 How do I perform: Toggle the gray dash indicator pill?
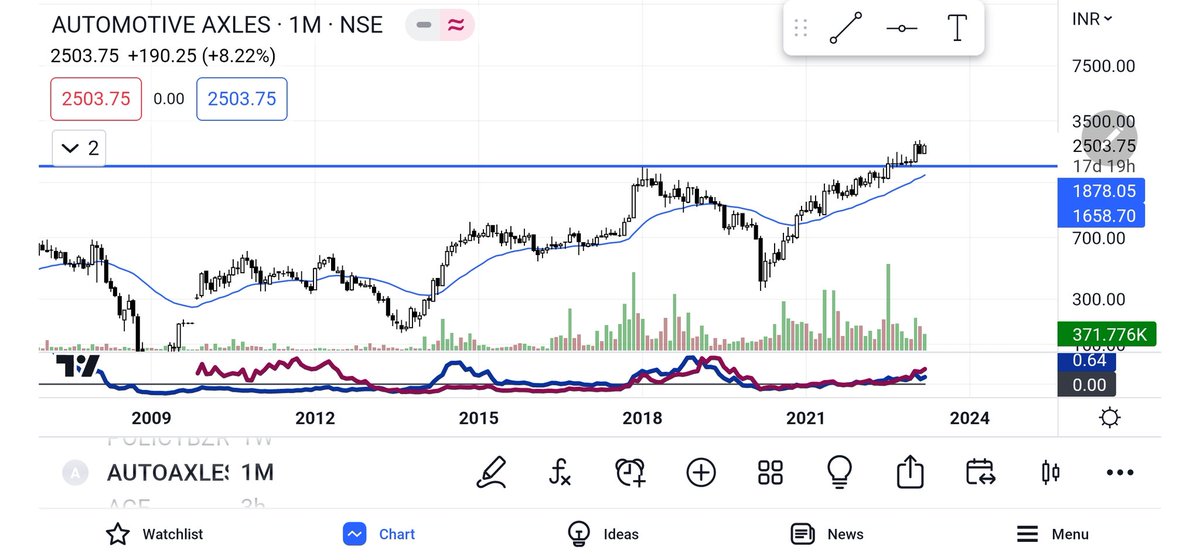[x=425, y=26]
